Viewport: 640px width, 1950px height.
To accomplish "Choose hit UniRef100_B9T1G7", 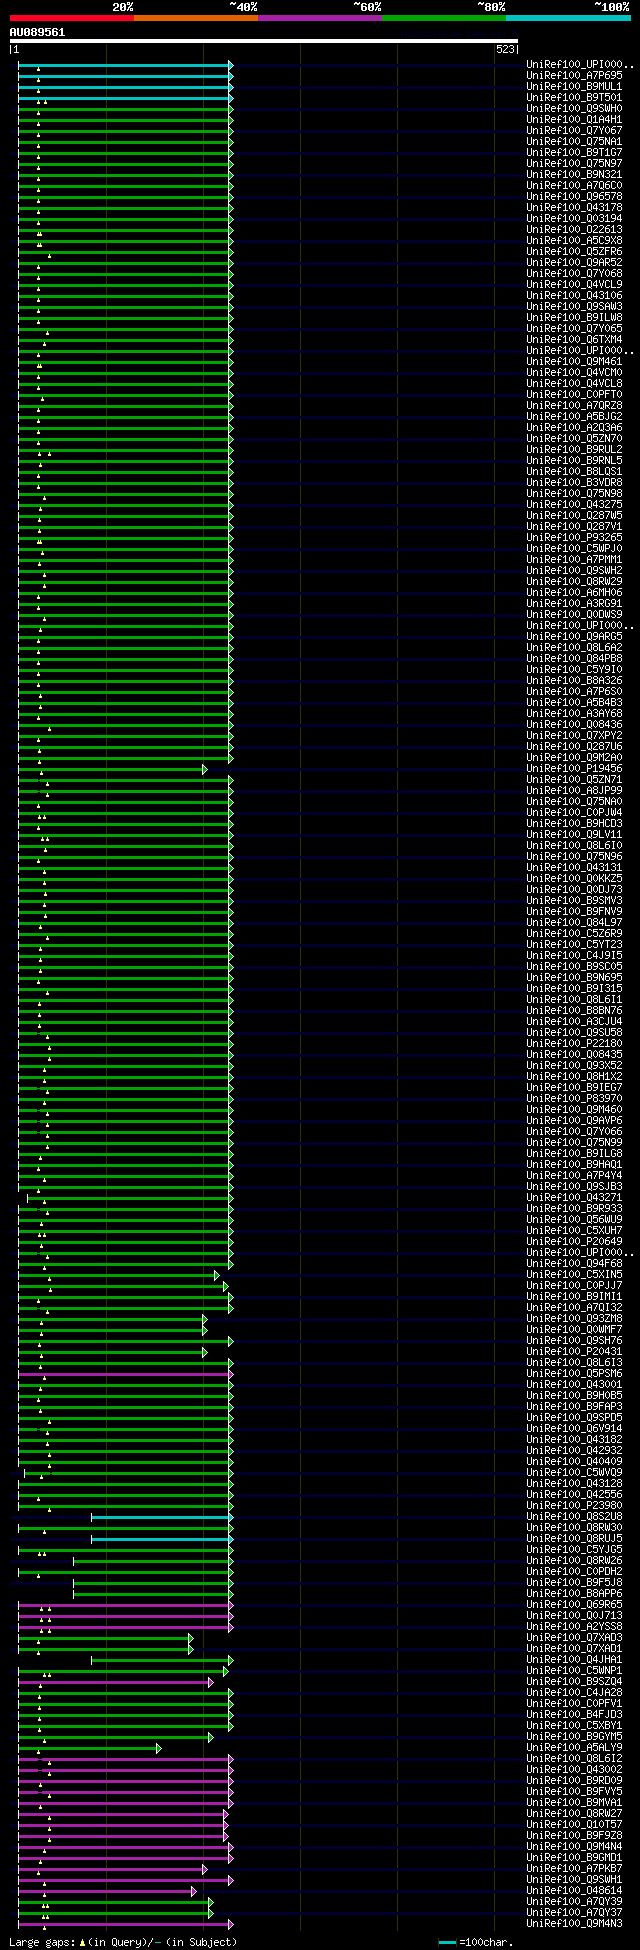I will click(x=574, y=152).
